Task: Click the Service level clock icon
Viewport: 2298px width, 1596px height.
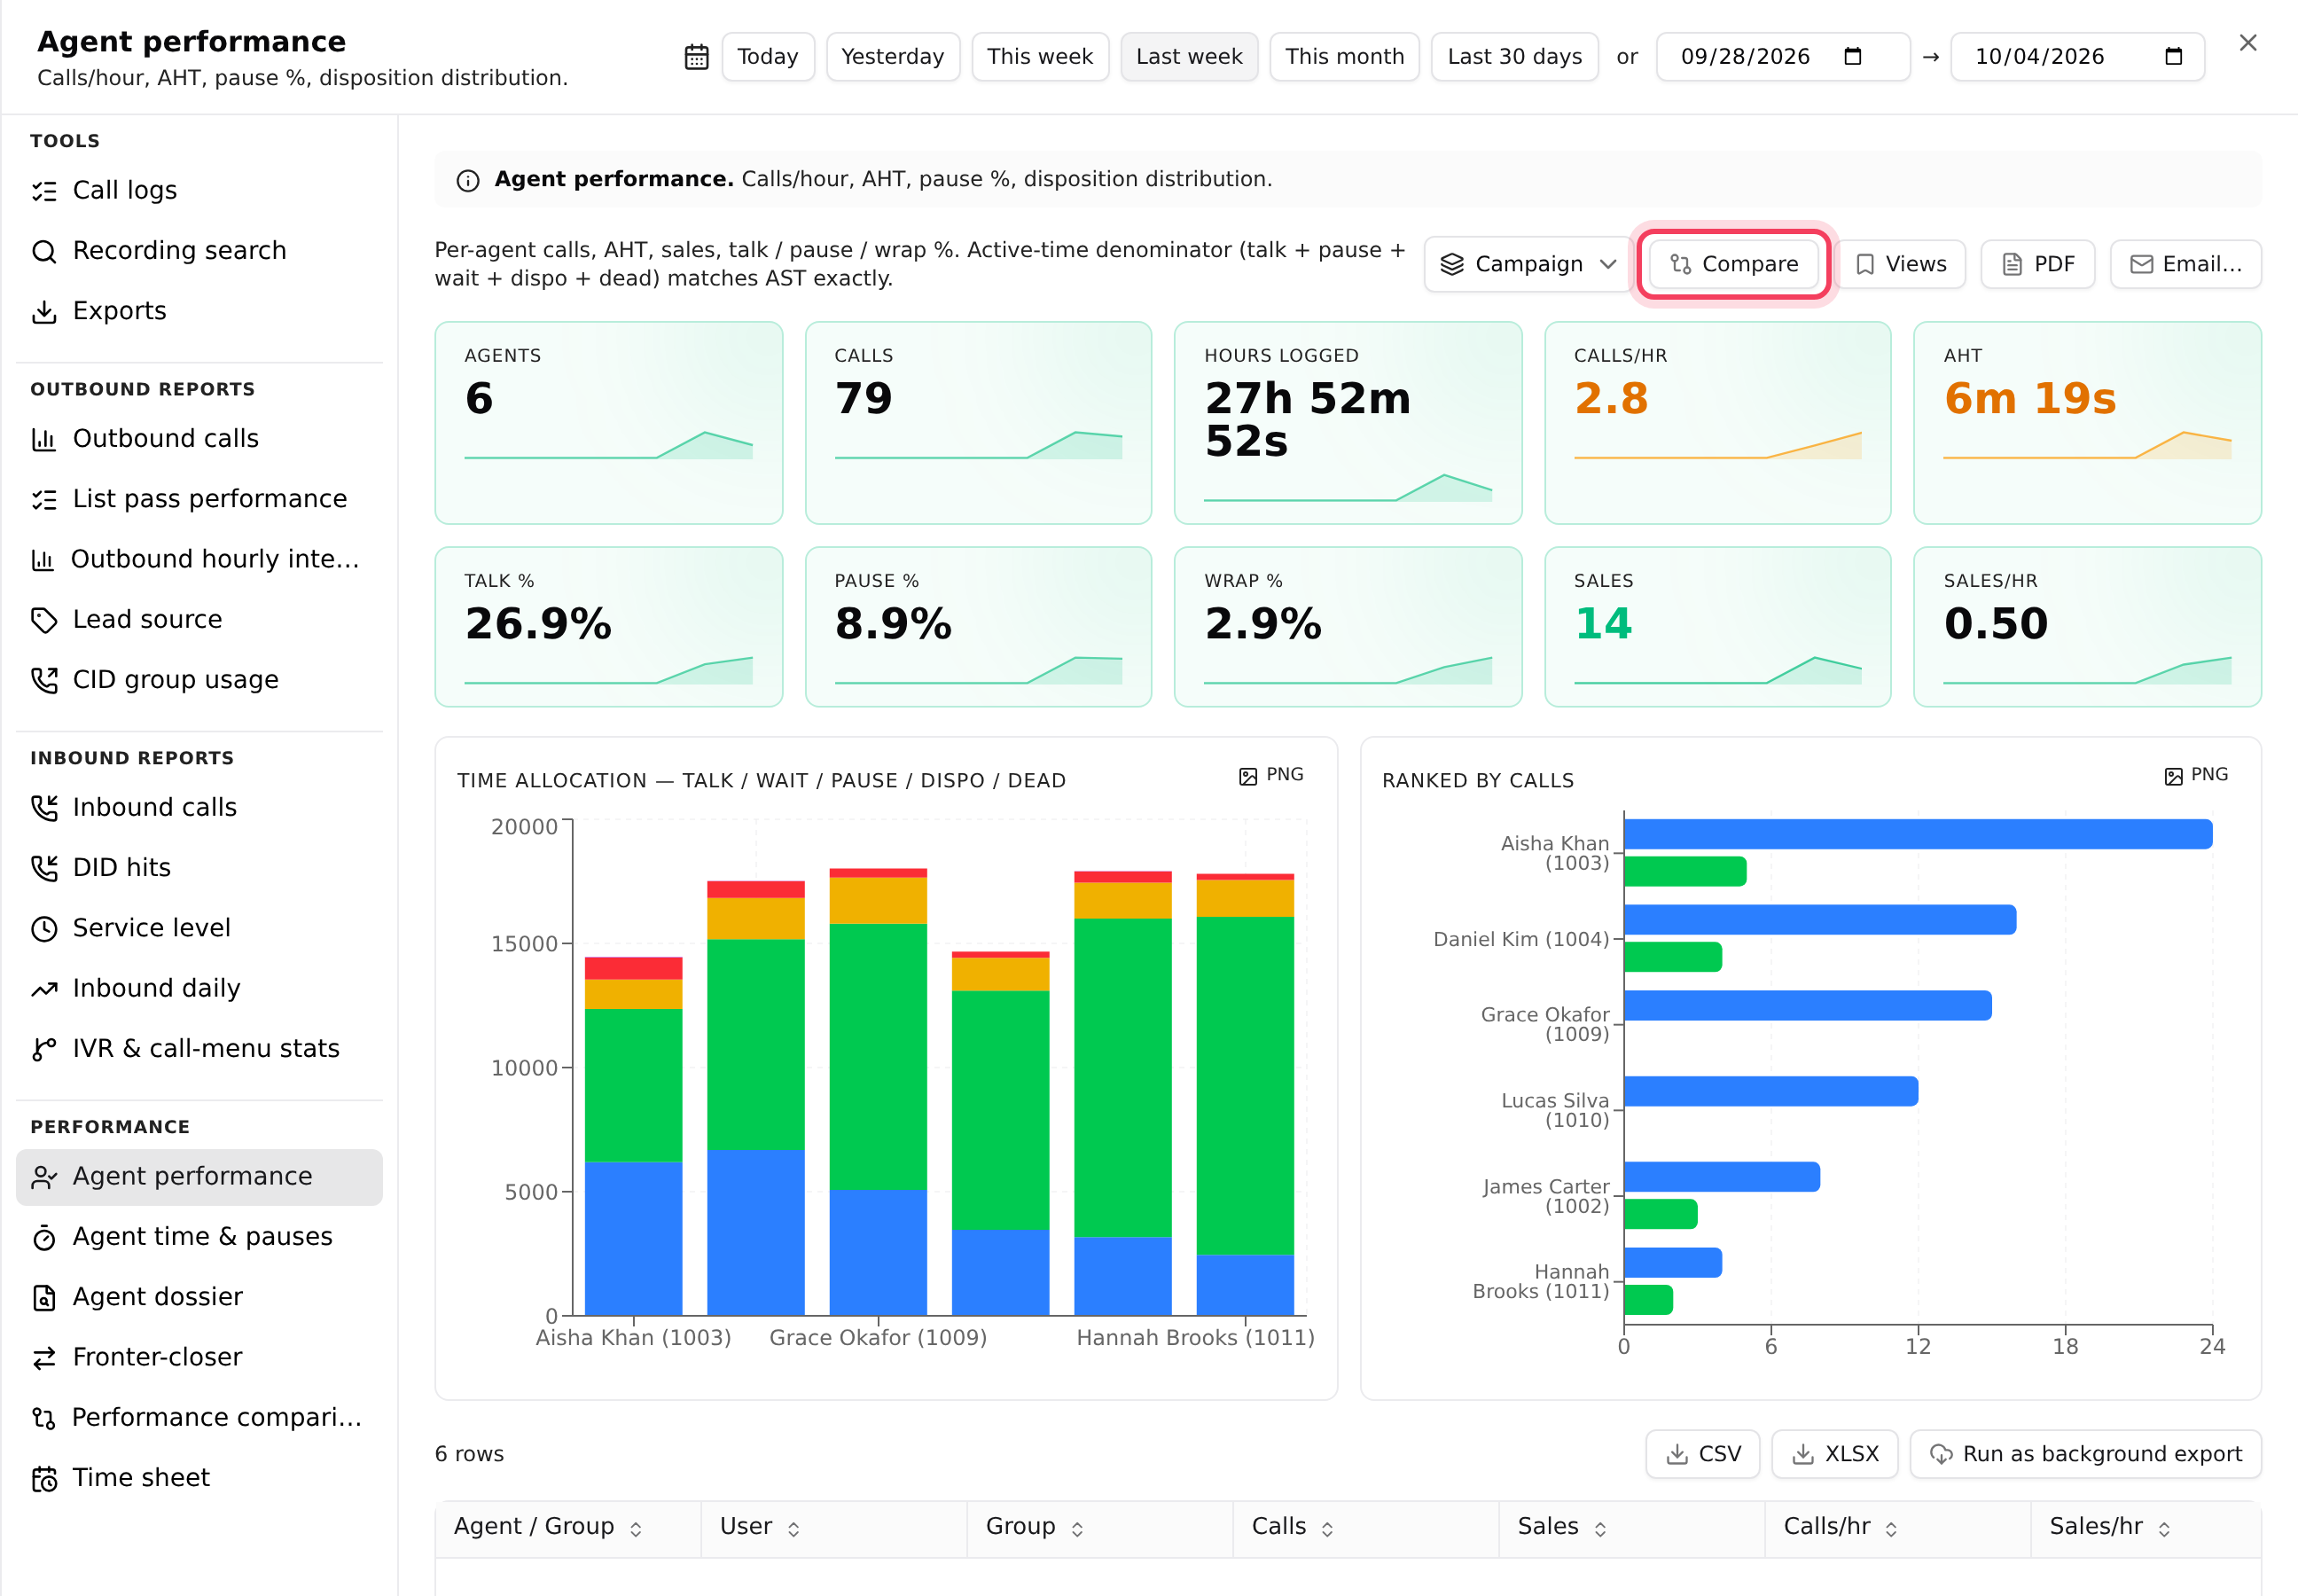Action: coord(44,929)
